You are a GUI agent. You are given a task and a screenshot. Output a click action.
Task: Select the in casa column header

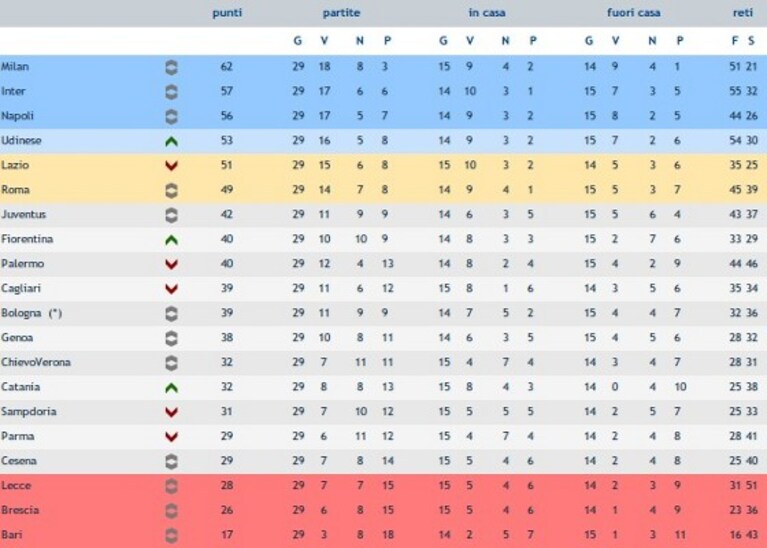point(487,13)
